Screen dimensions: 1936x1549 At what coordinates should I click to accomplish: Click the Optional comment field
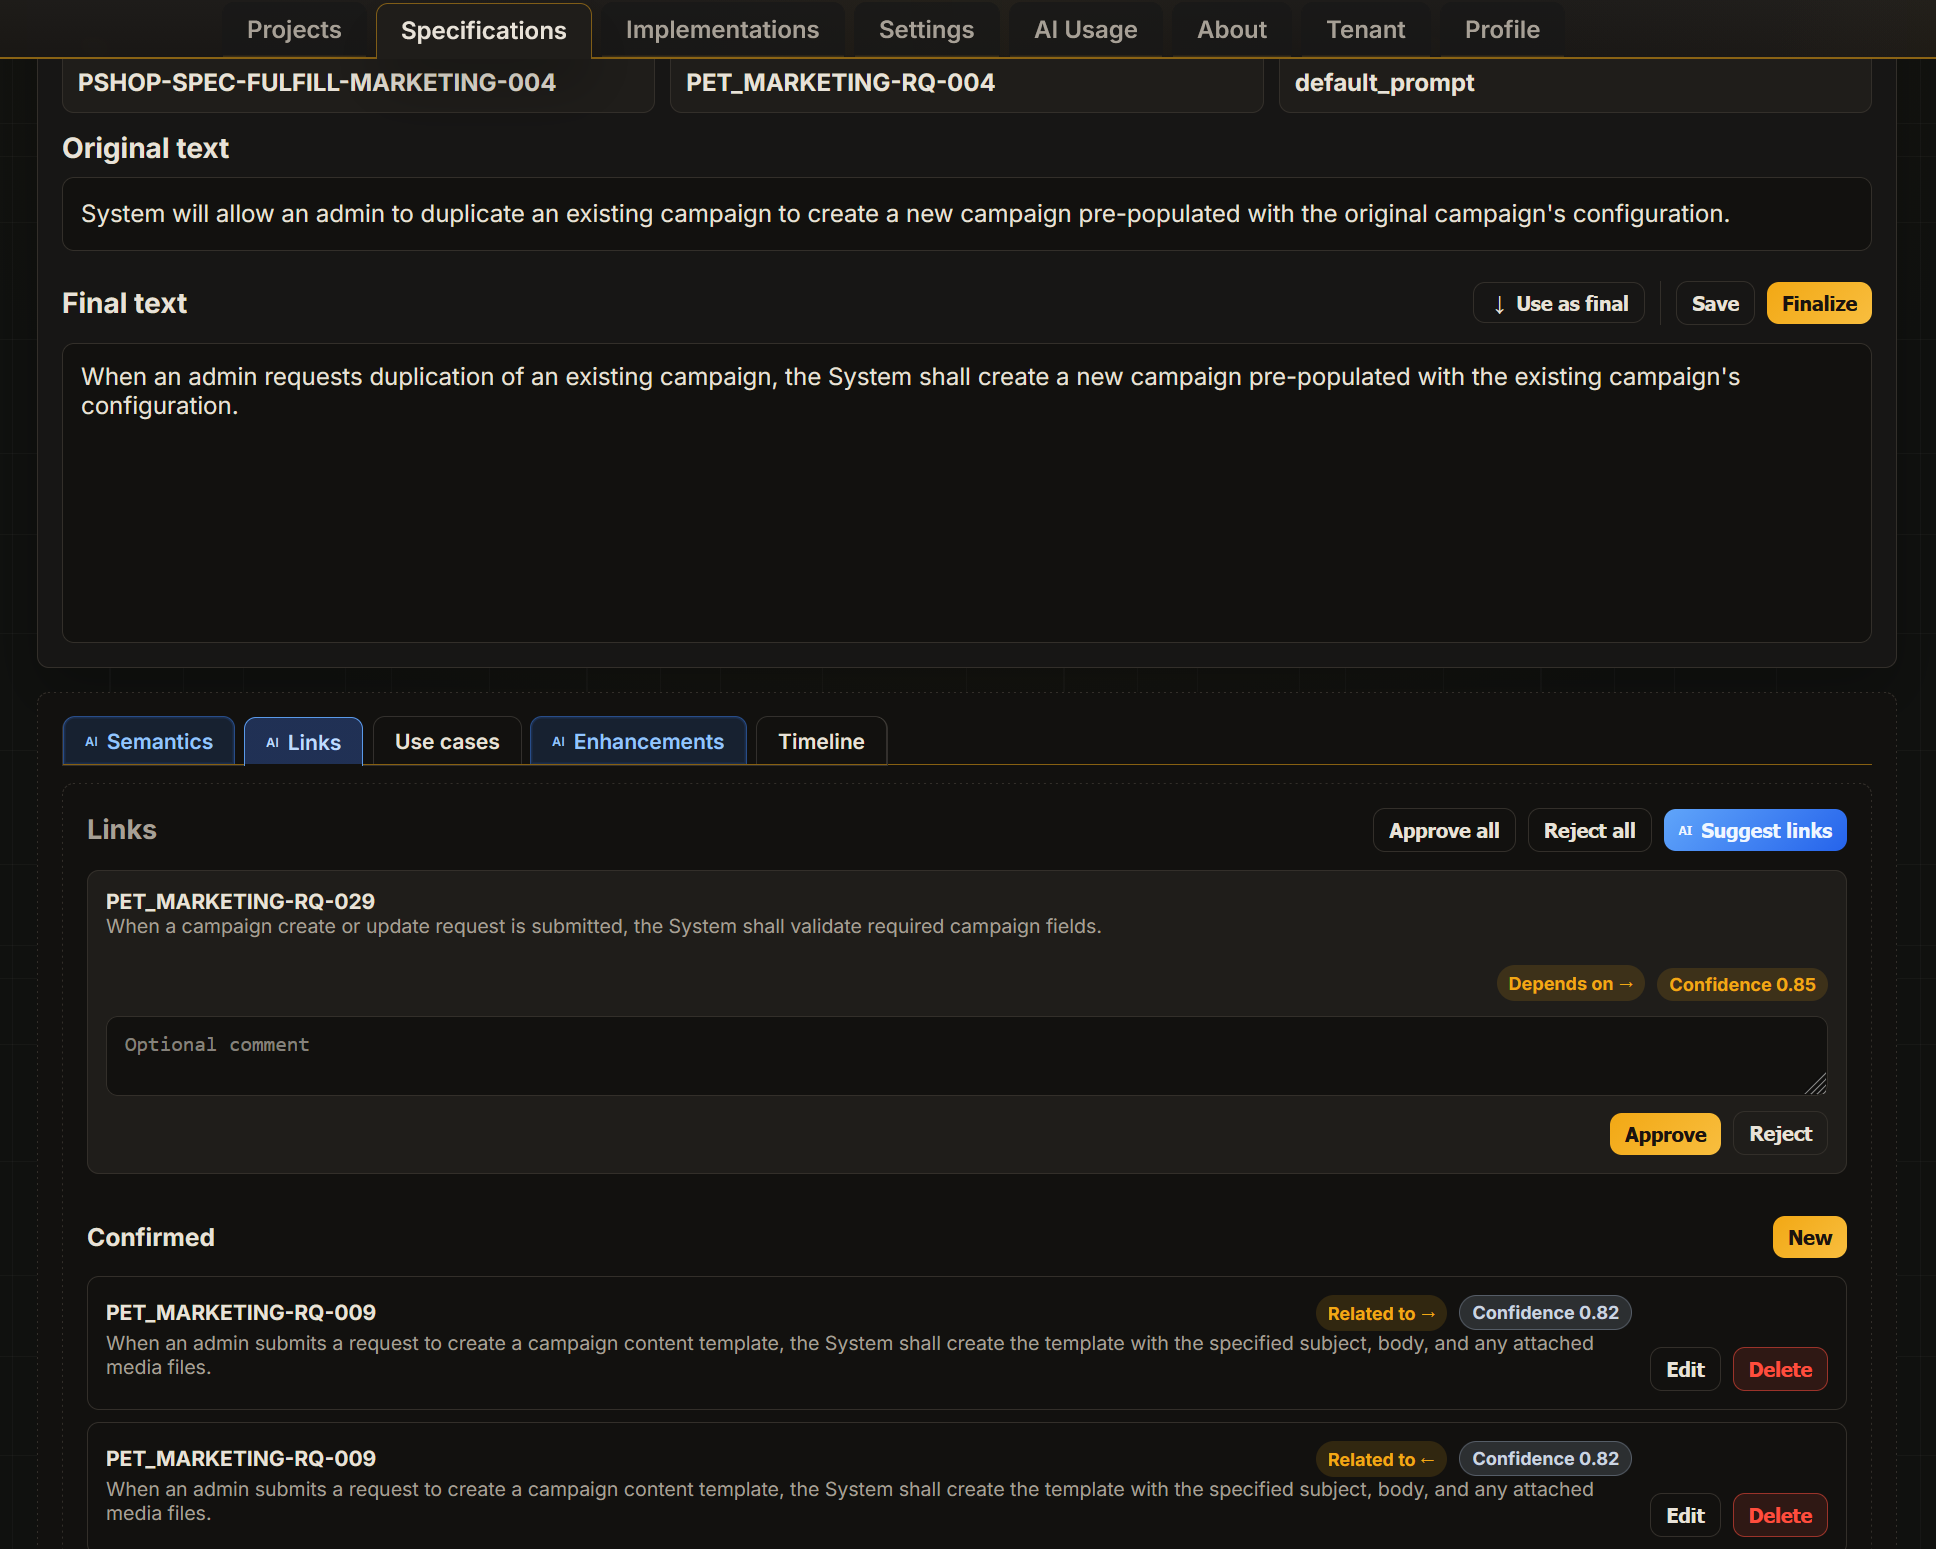tap(967, 1056)
